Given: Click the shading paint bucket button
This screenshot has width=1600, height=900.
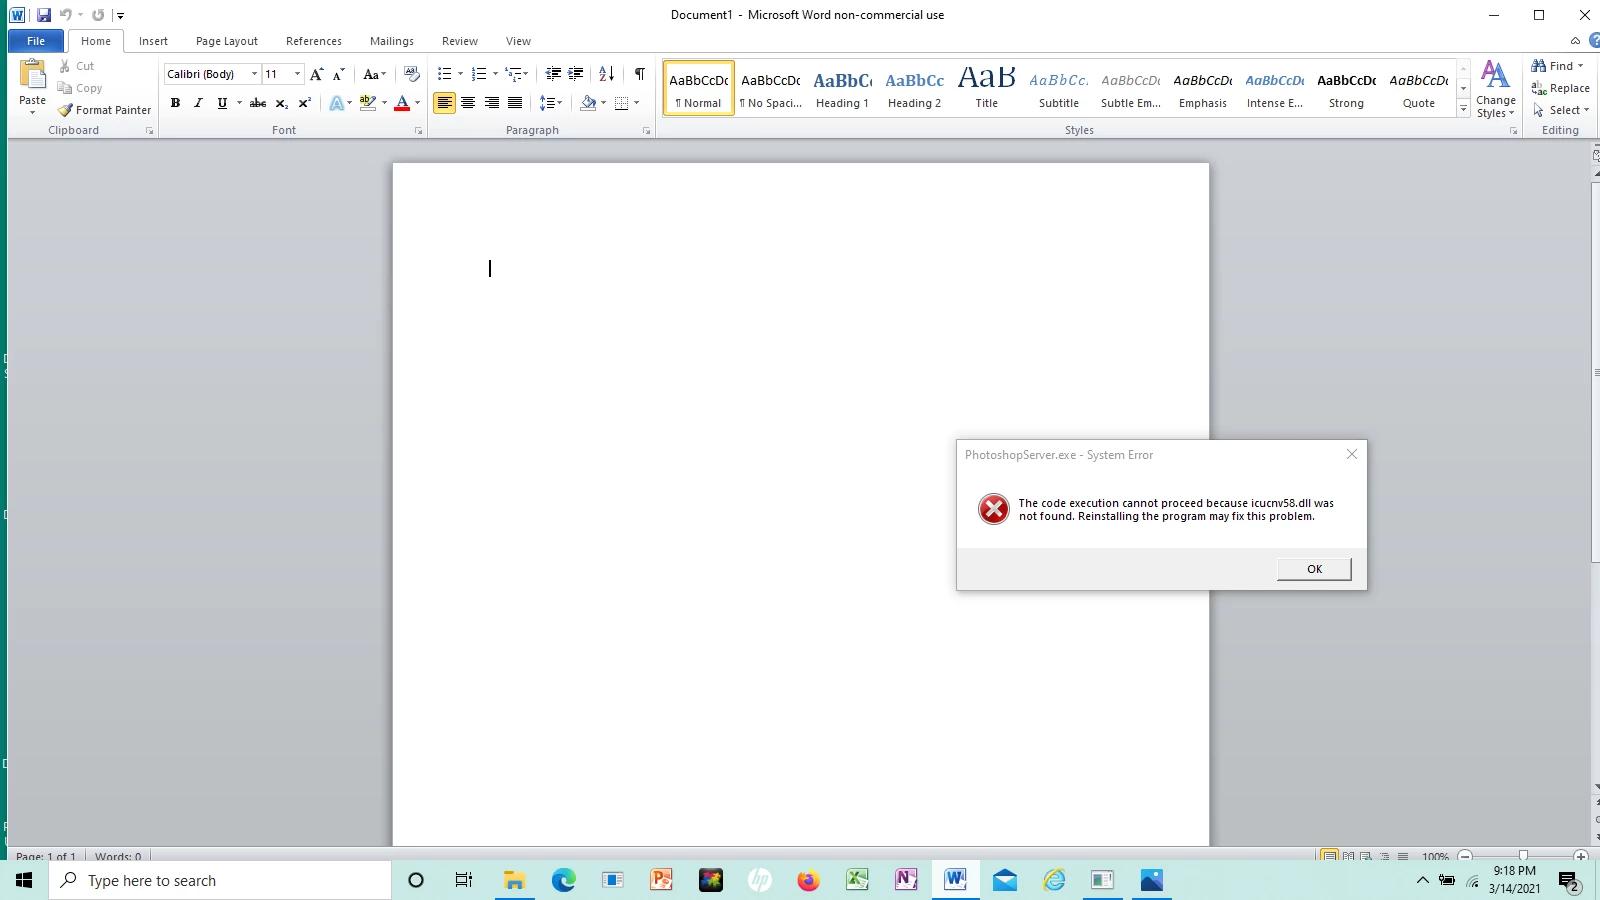Looking at the screenshot, I should (x=588, y=103).
